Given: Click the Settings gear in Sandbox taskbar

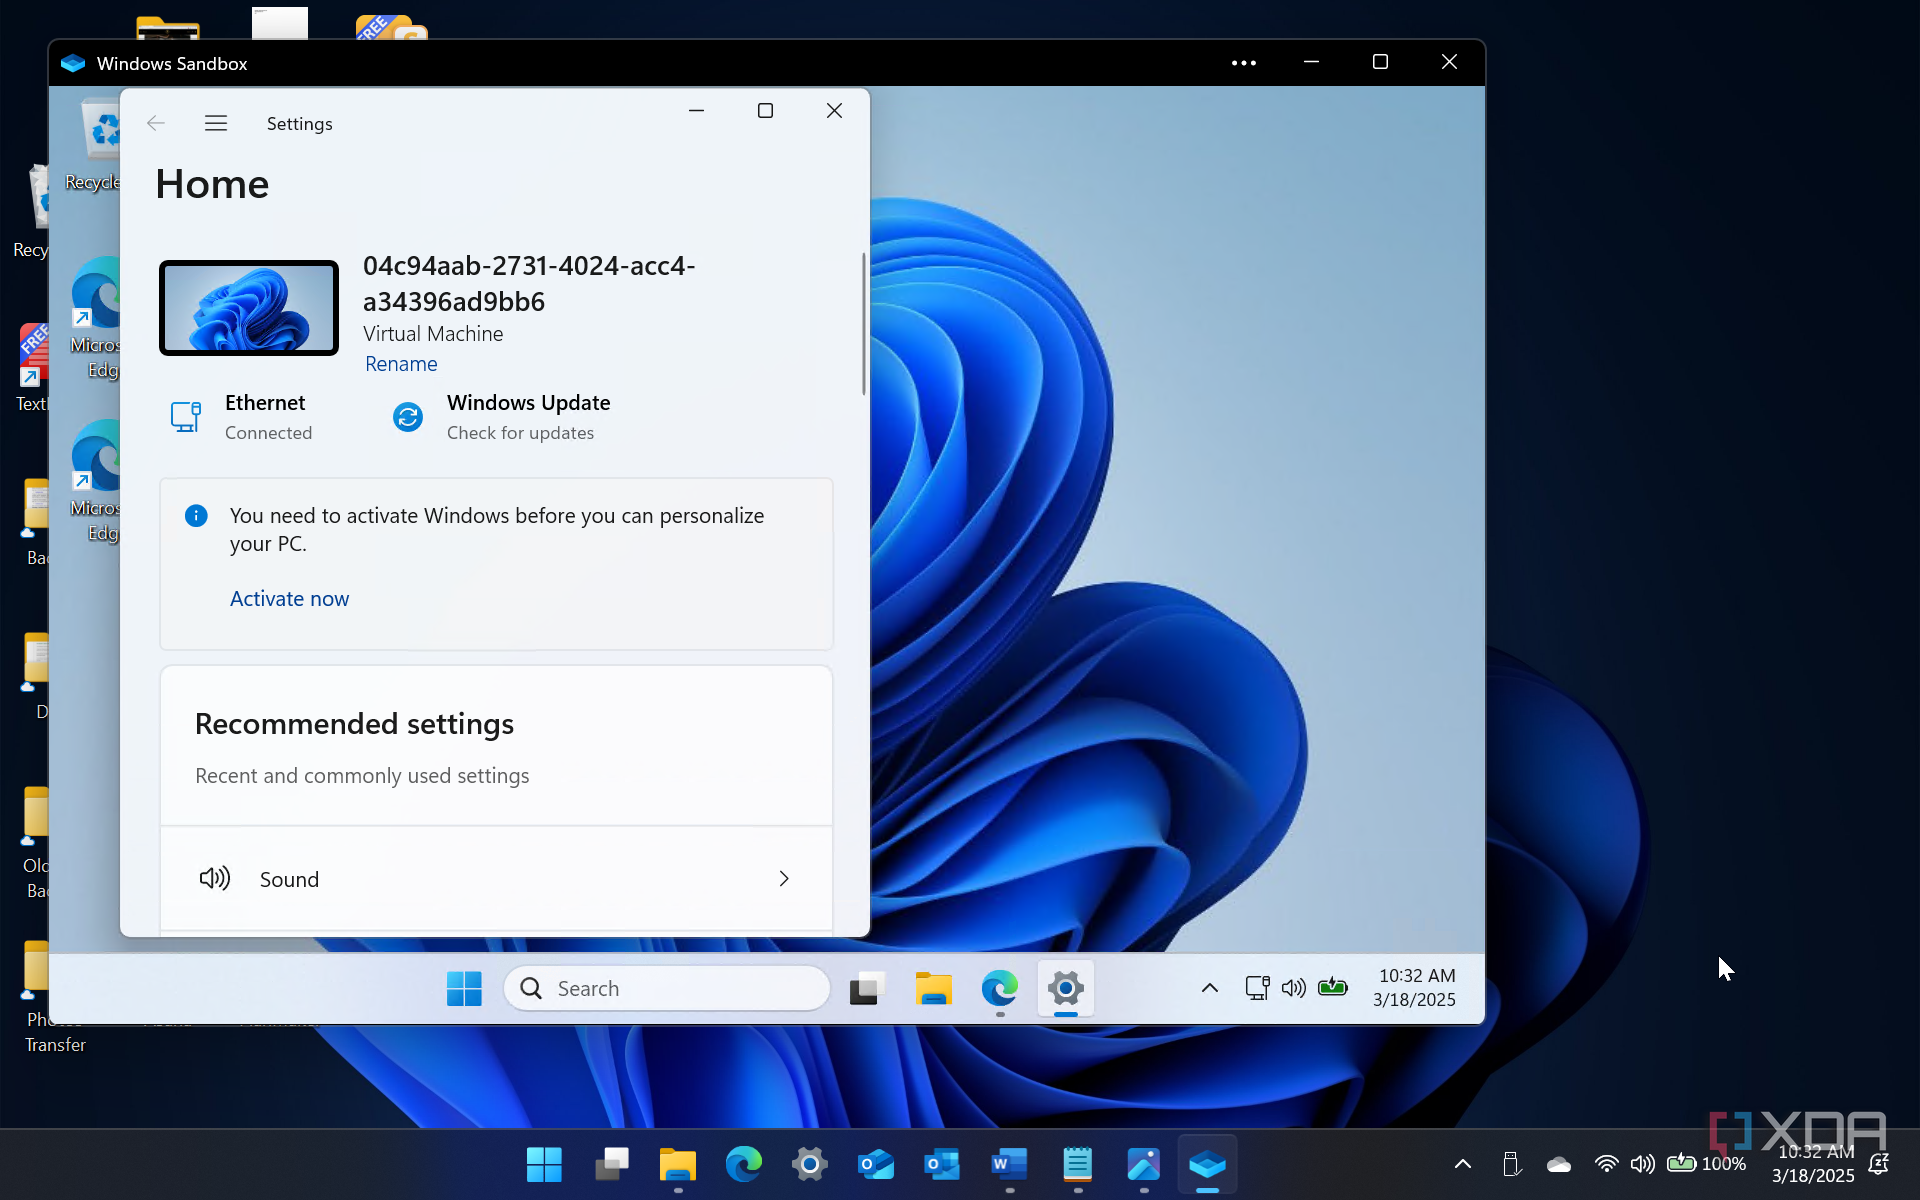Looking at the screenshot, I should [x=1066, y=989].
